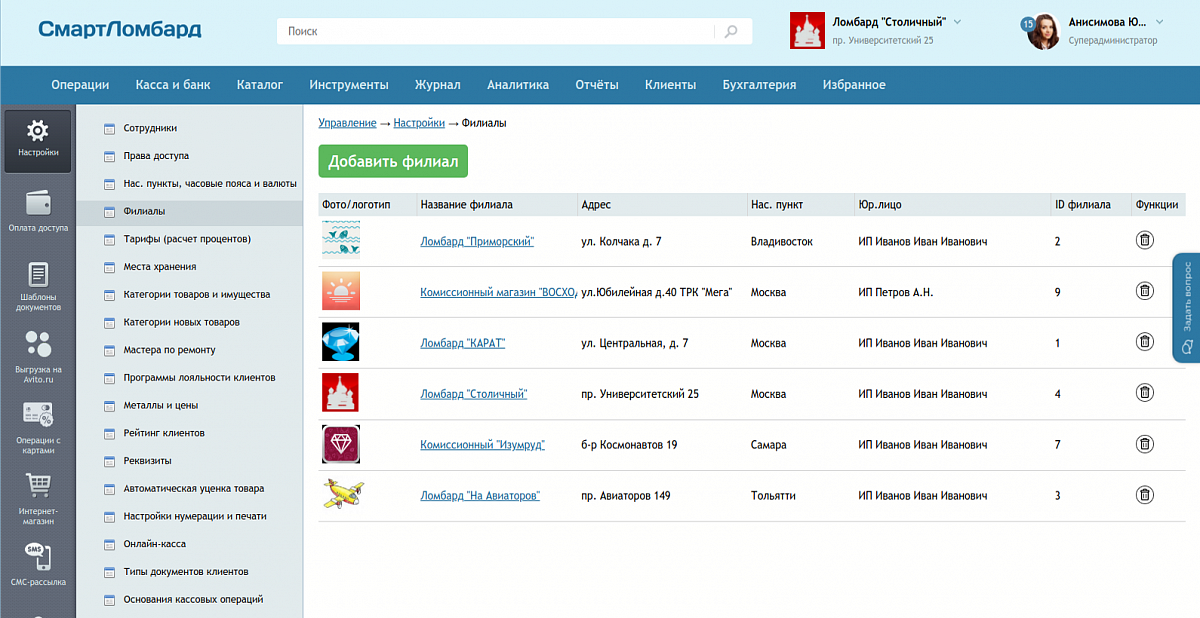This screenshot has width=1200, height=618.
Task: Click the search magnifier icon
Action: pyautogui.click(x=732, y=32)
